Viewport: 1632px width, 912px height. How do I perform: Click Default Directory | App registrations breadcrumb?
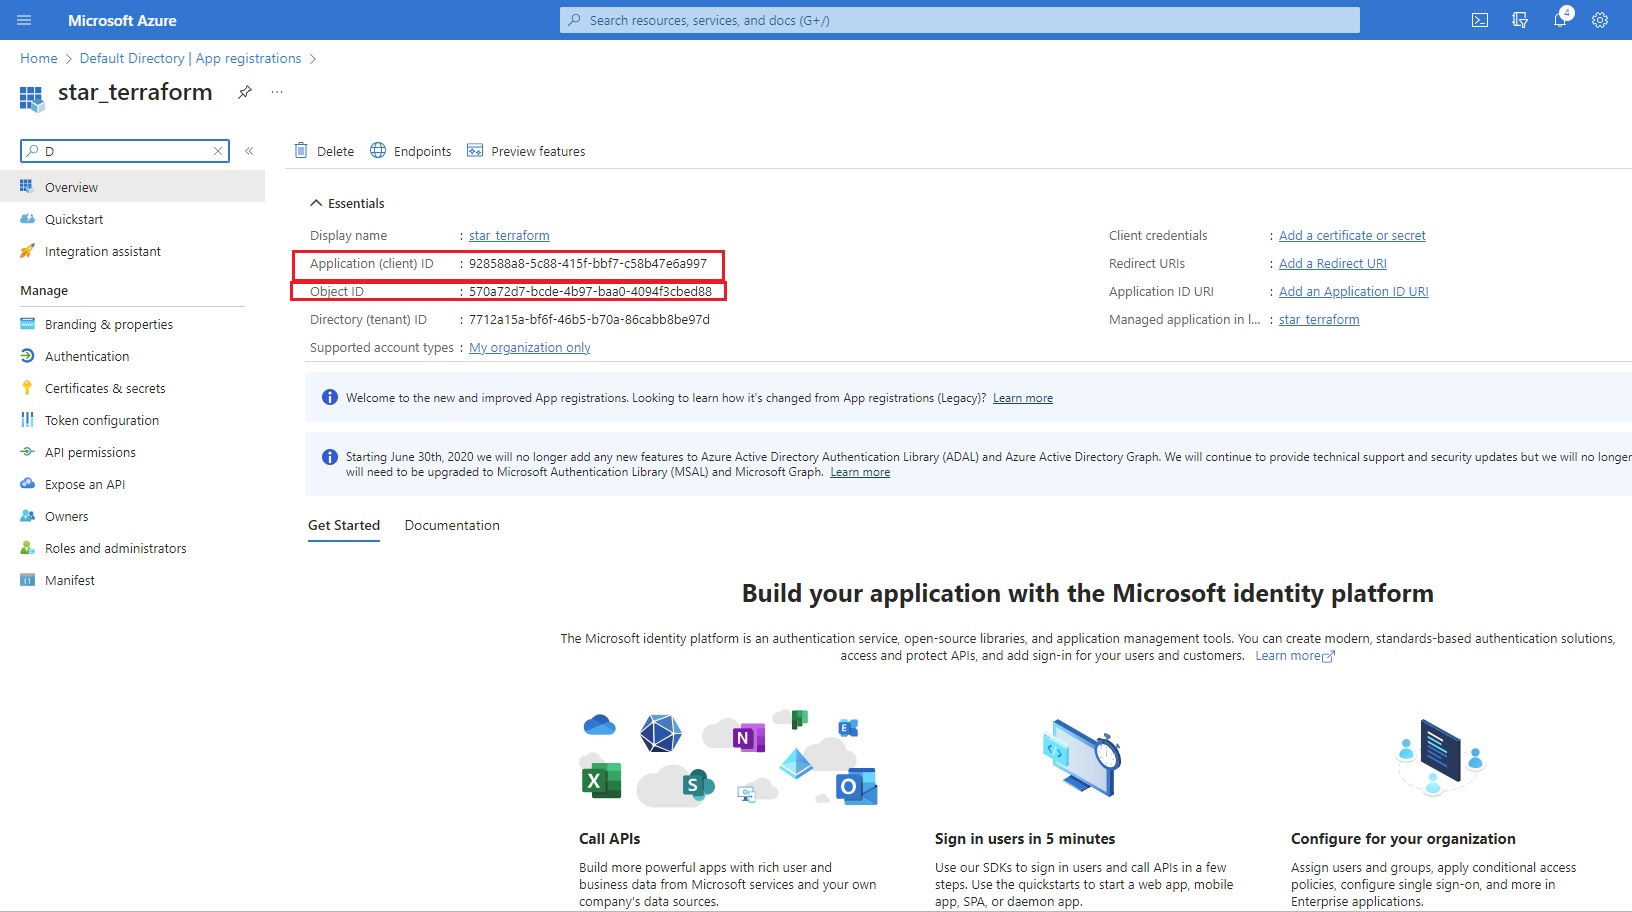(190, 58)
